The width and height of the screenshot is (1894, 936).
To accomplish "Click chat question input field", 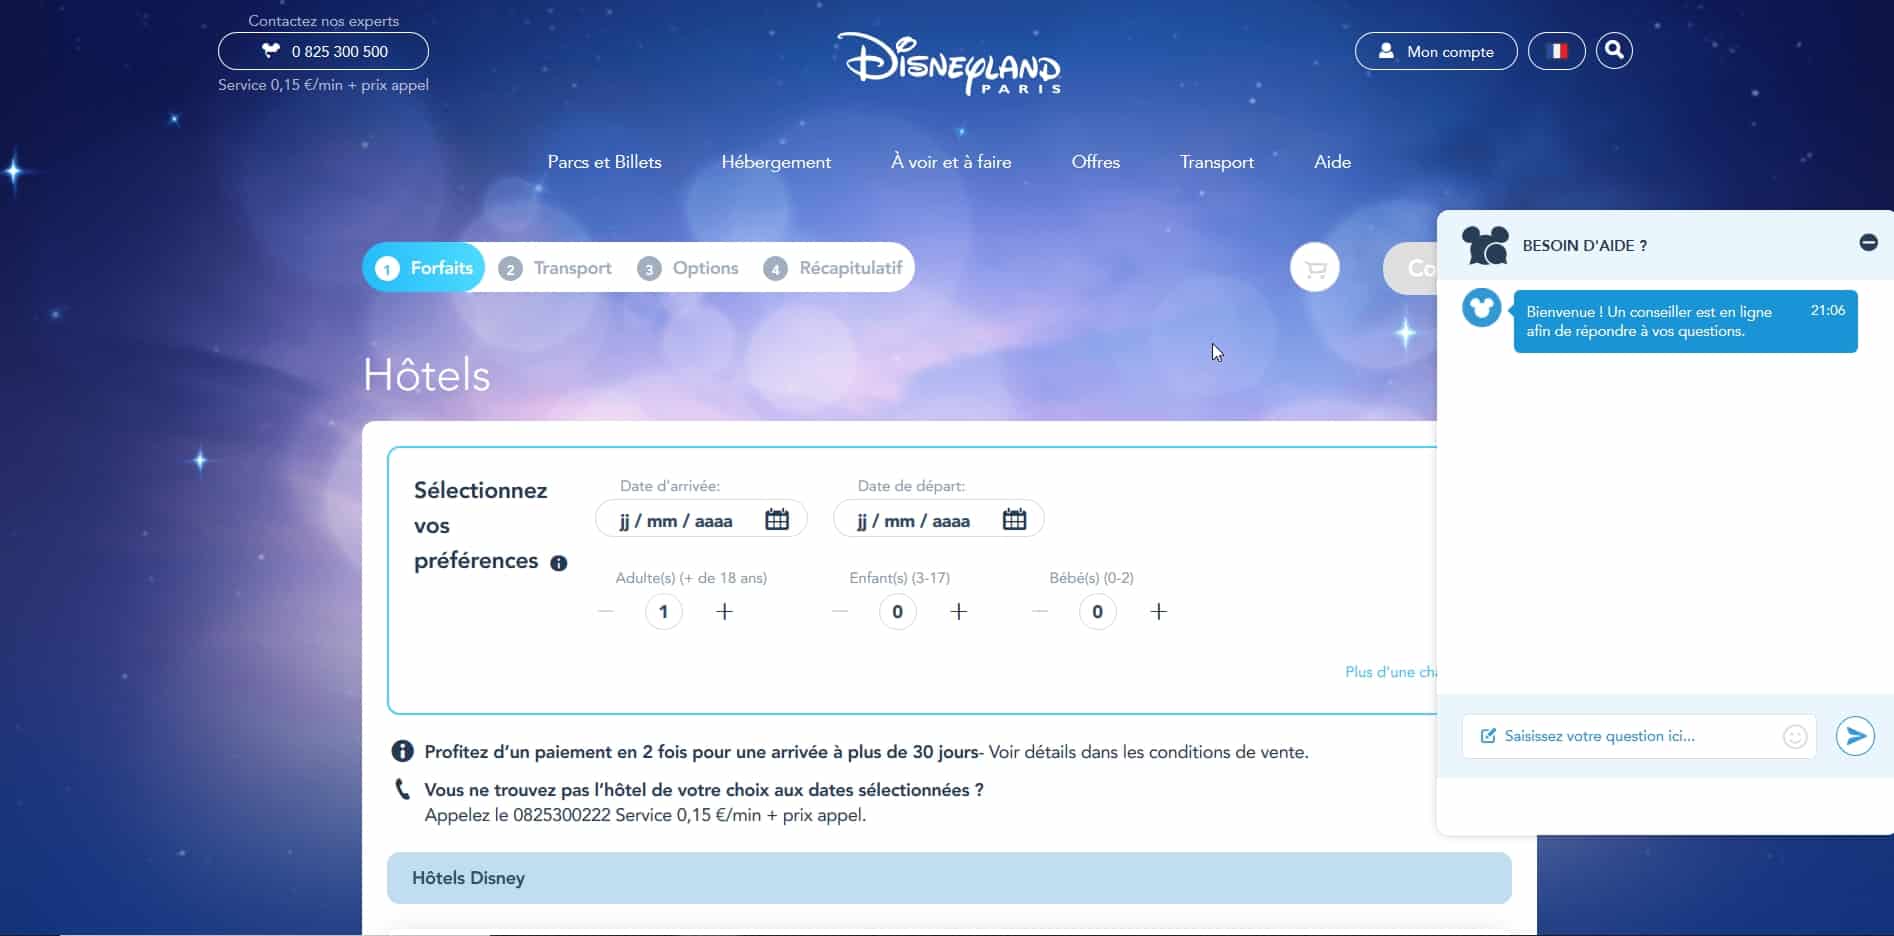I will pos(1639,736).
